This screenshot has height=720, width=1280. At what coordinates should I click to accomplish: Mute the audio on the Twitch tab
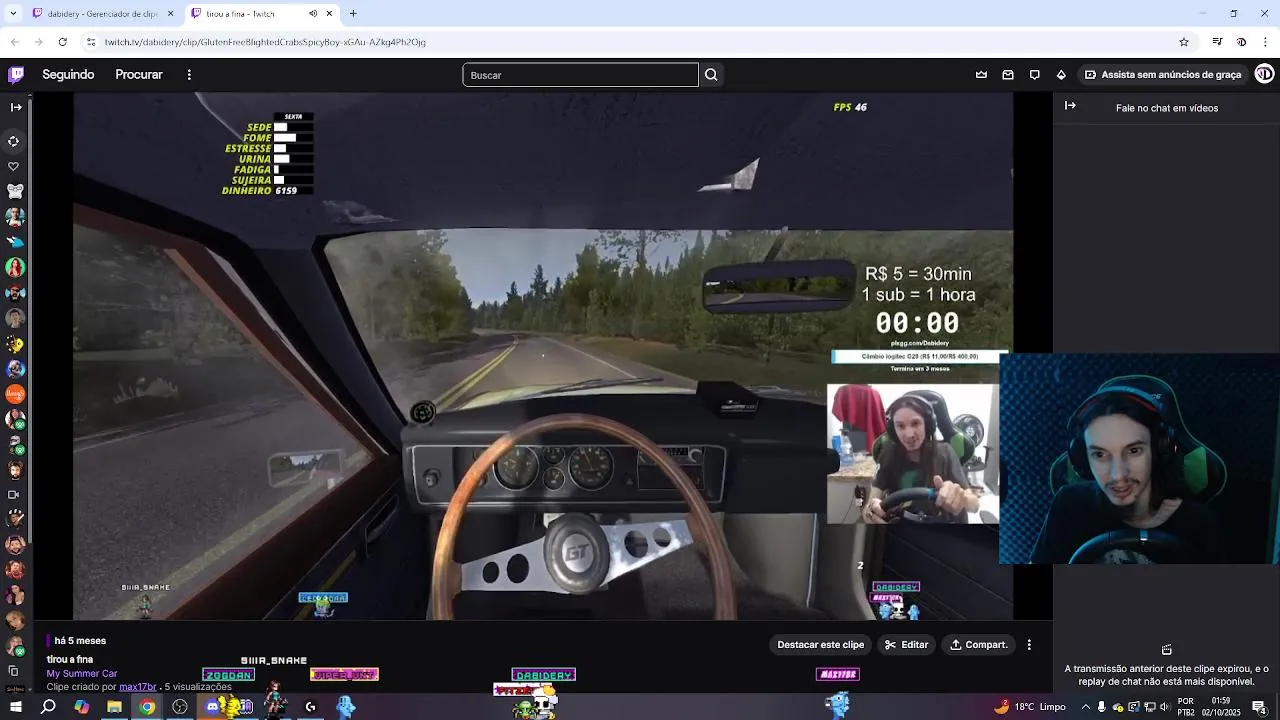[313, 14]
